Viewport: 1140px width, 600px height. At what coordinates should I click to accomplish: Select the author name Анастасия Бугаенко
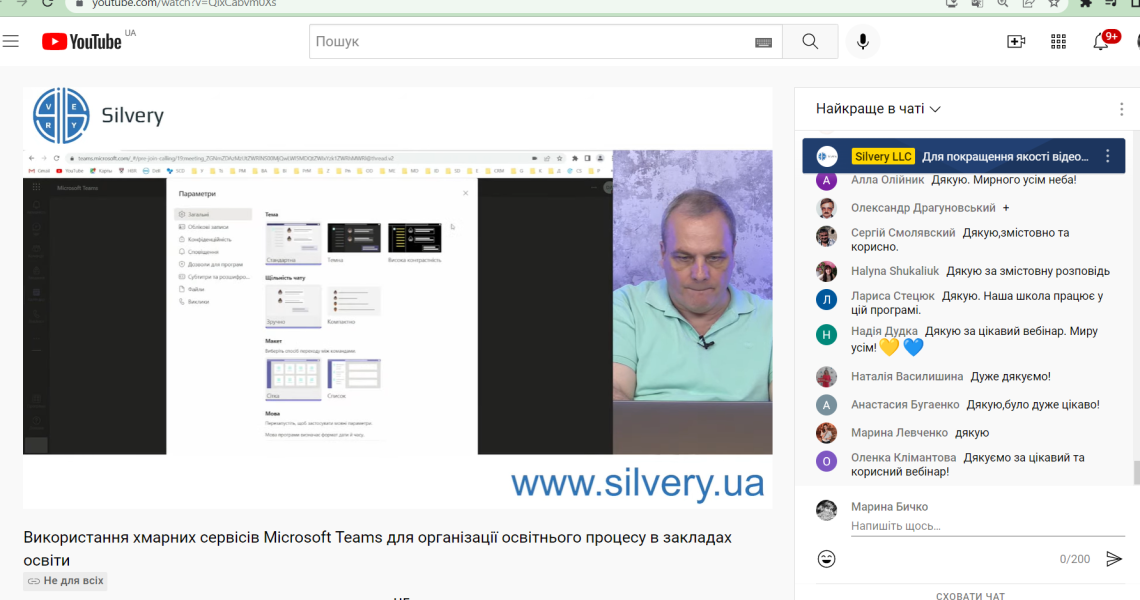pyautogui.click(x=905, y=405)
